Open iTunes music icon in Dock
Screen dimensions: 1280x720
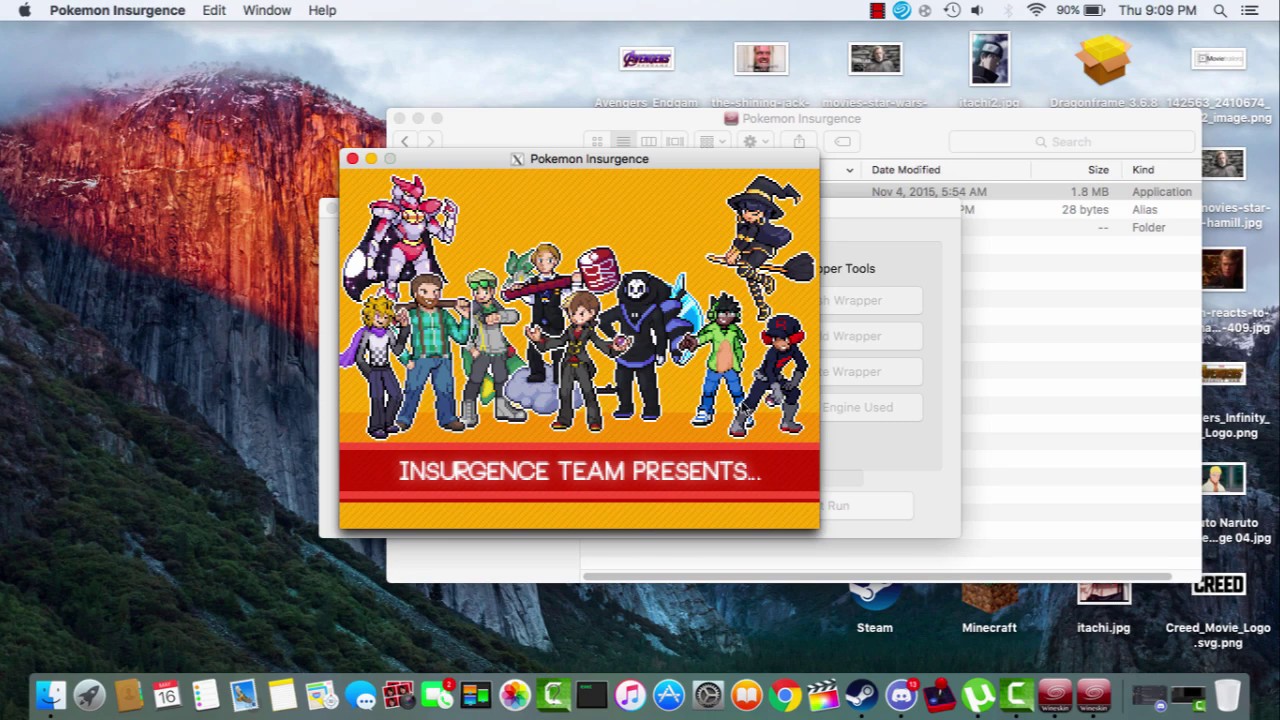click(x=630, y=695)
